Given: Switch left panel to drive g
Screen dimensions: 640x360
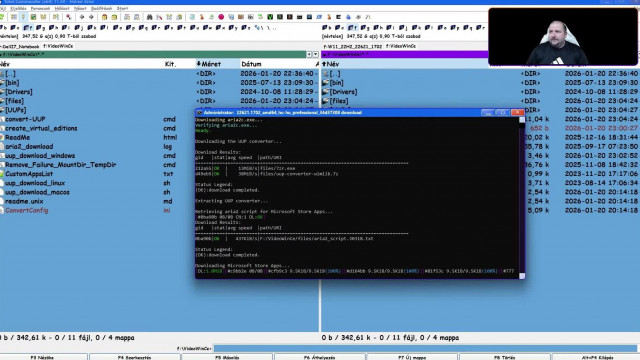Looking at the screenshot, I should point(40,28).
